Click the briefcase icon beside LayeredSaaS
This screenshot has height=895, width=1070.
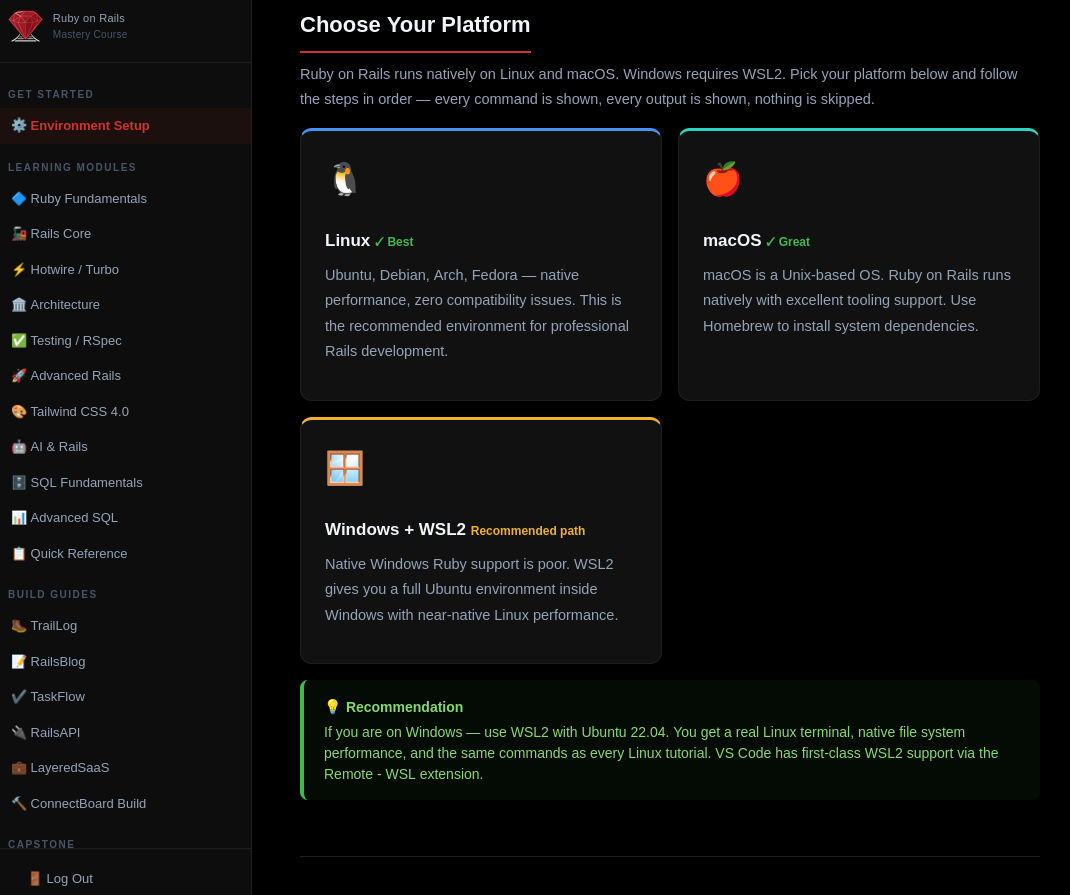coord(19,768)
